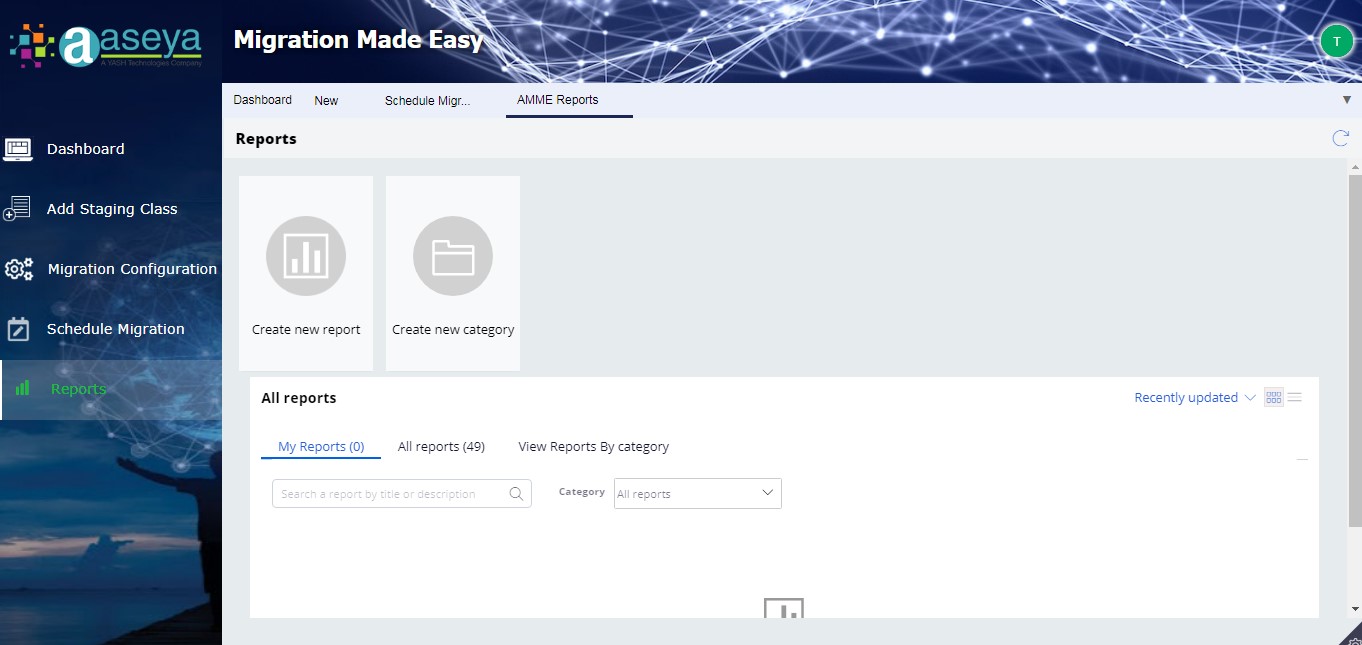Image resolution: width=1362 pixels, height=645 pixels.
Task: Switch to grid view of reports
Action: (1274, 397)
